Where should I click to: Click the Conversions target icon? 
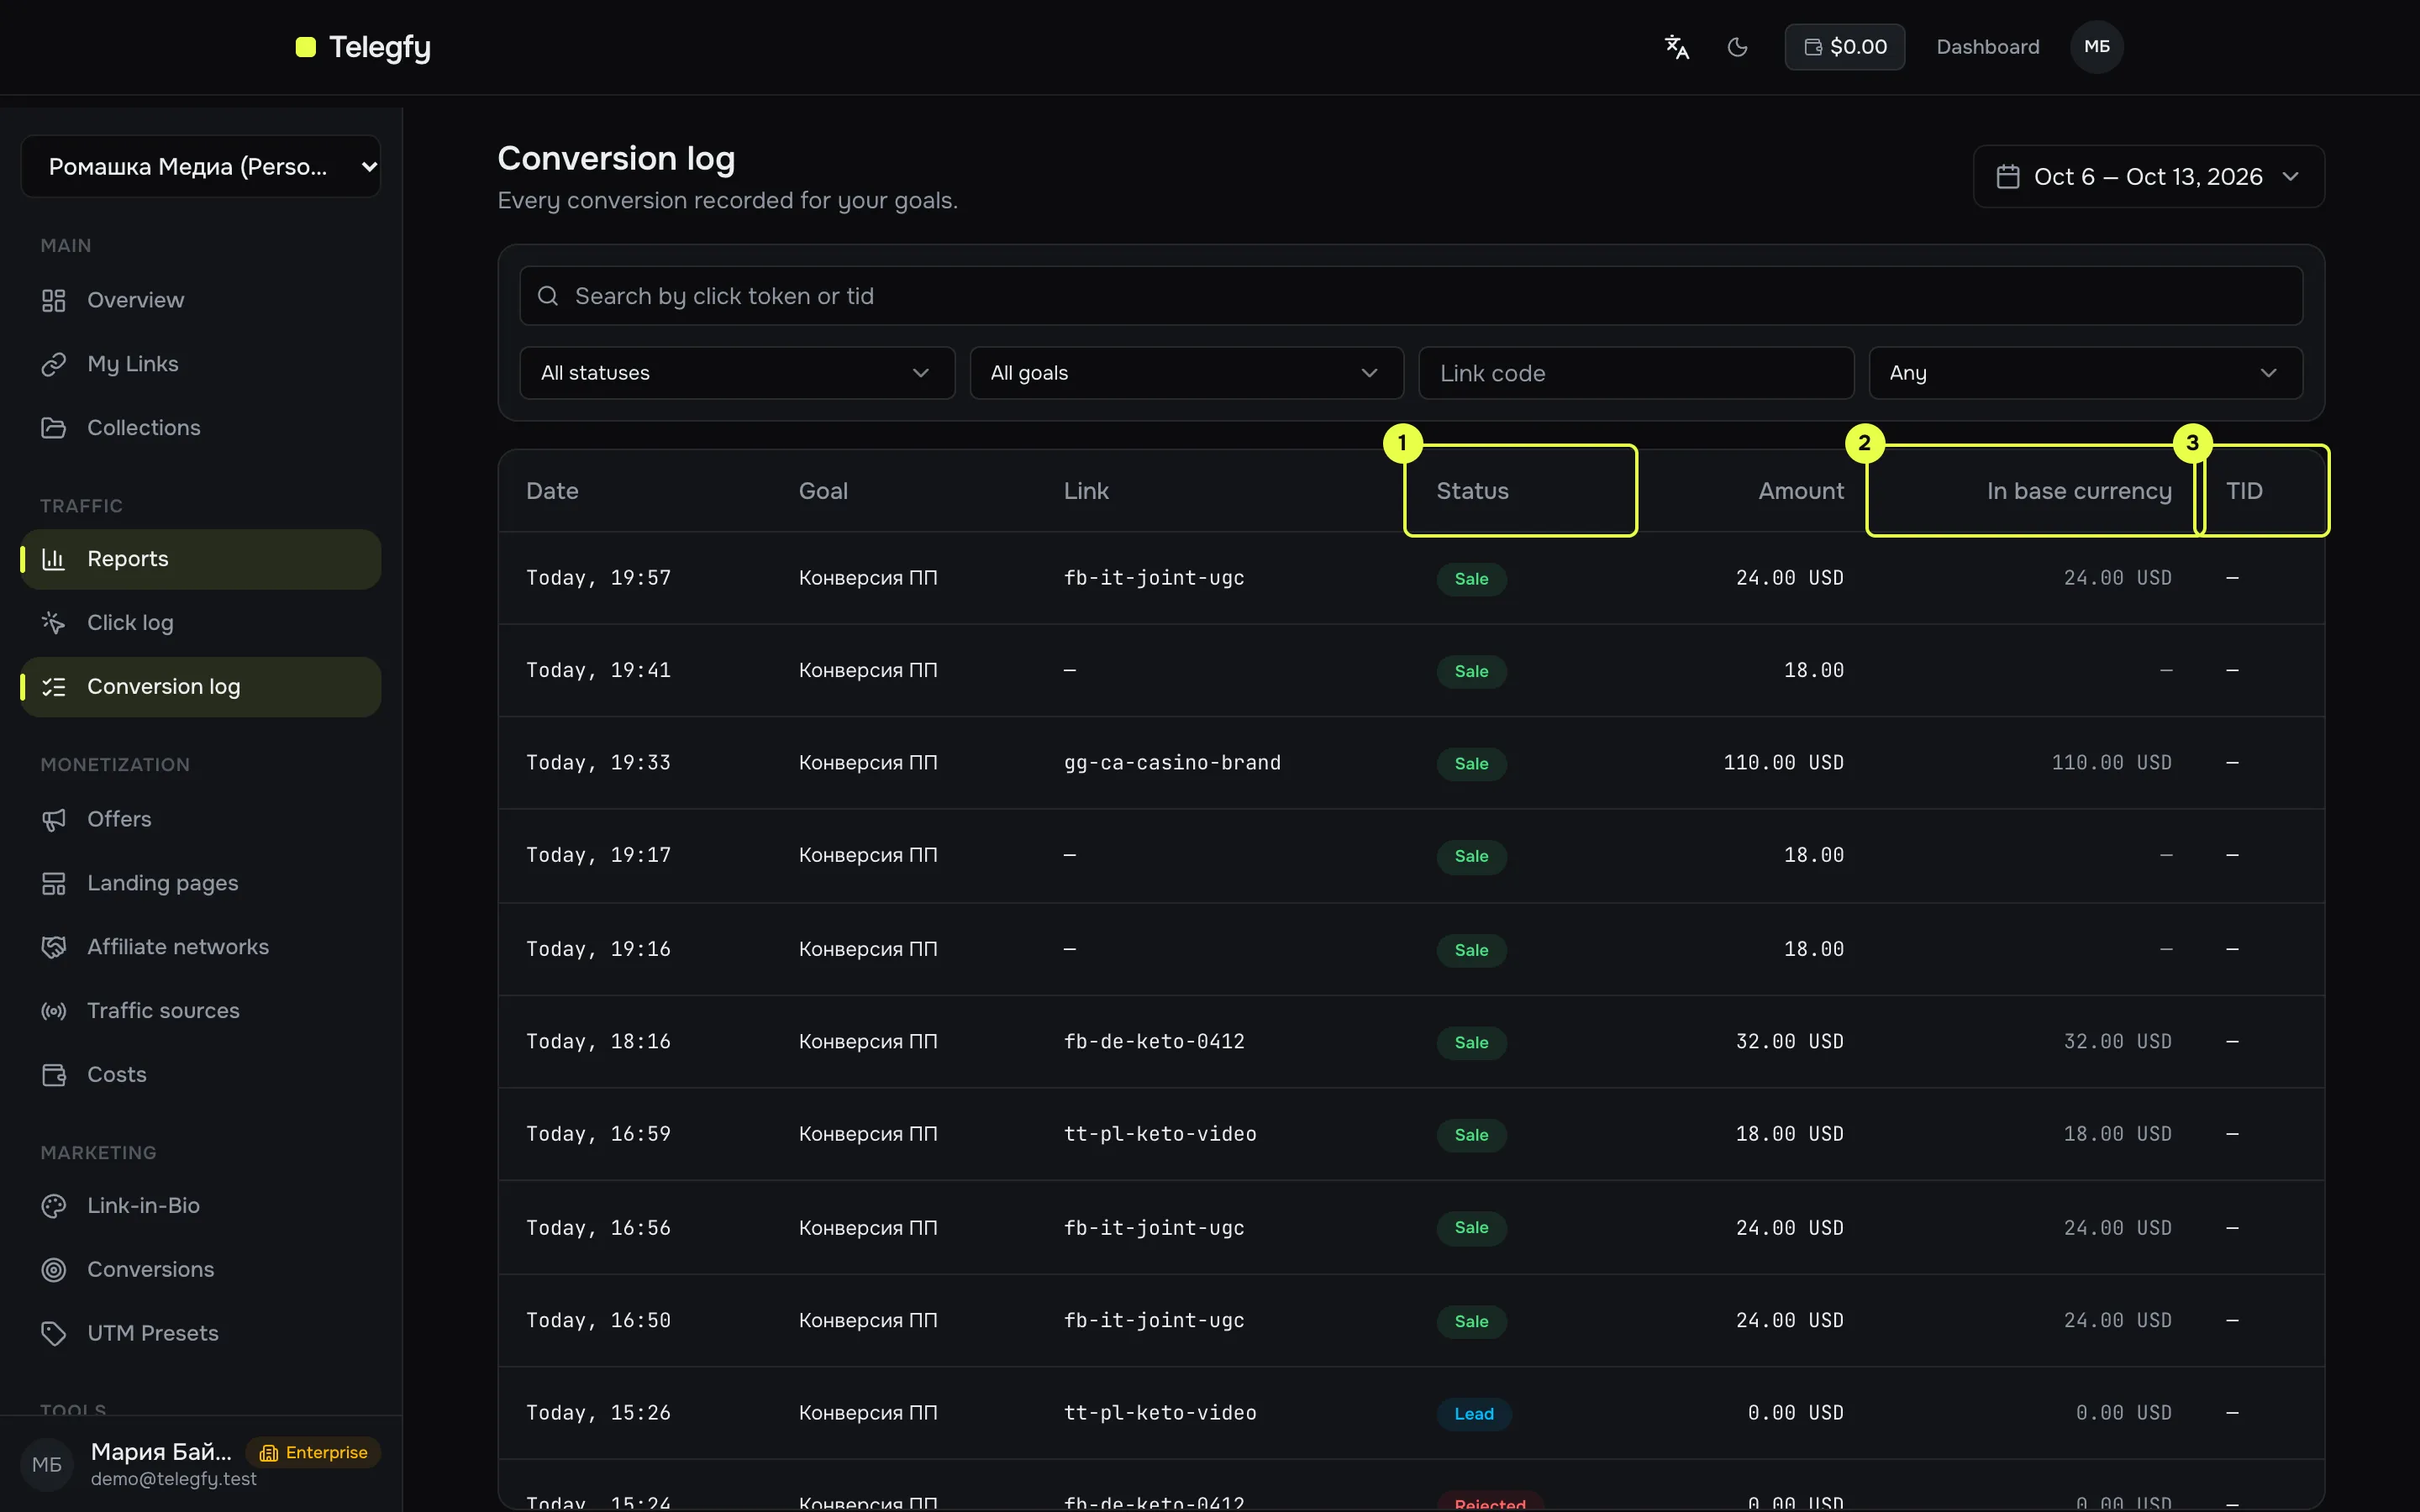[54, 1270]
